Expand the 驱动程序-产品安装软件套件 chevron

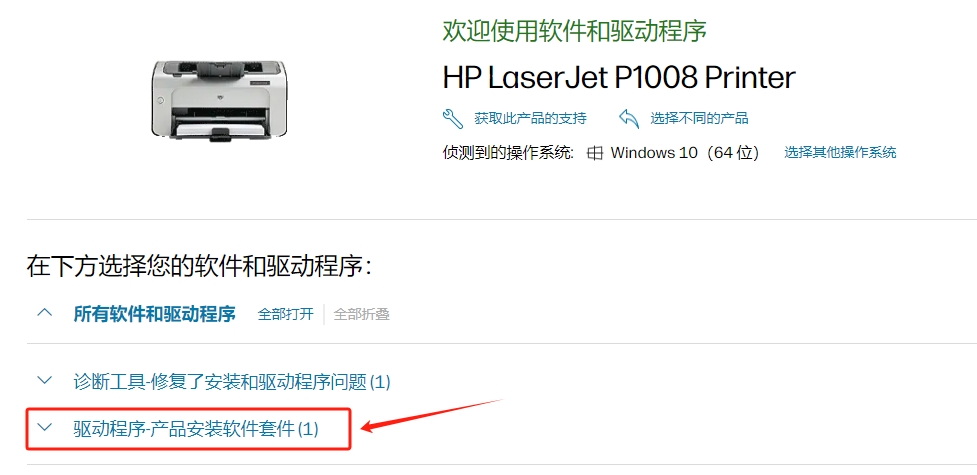coord(45,427)
